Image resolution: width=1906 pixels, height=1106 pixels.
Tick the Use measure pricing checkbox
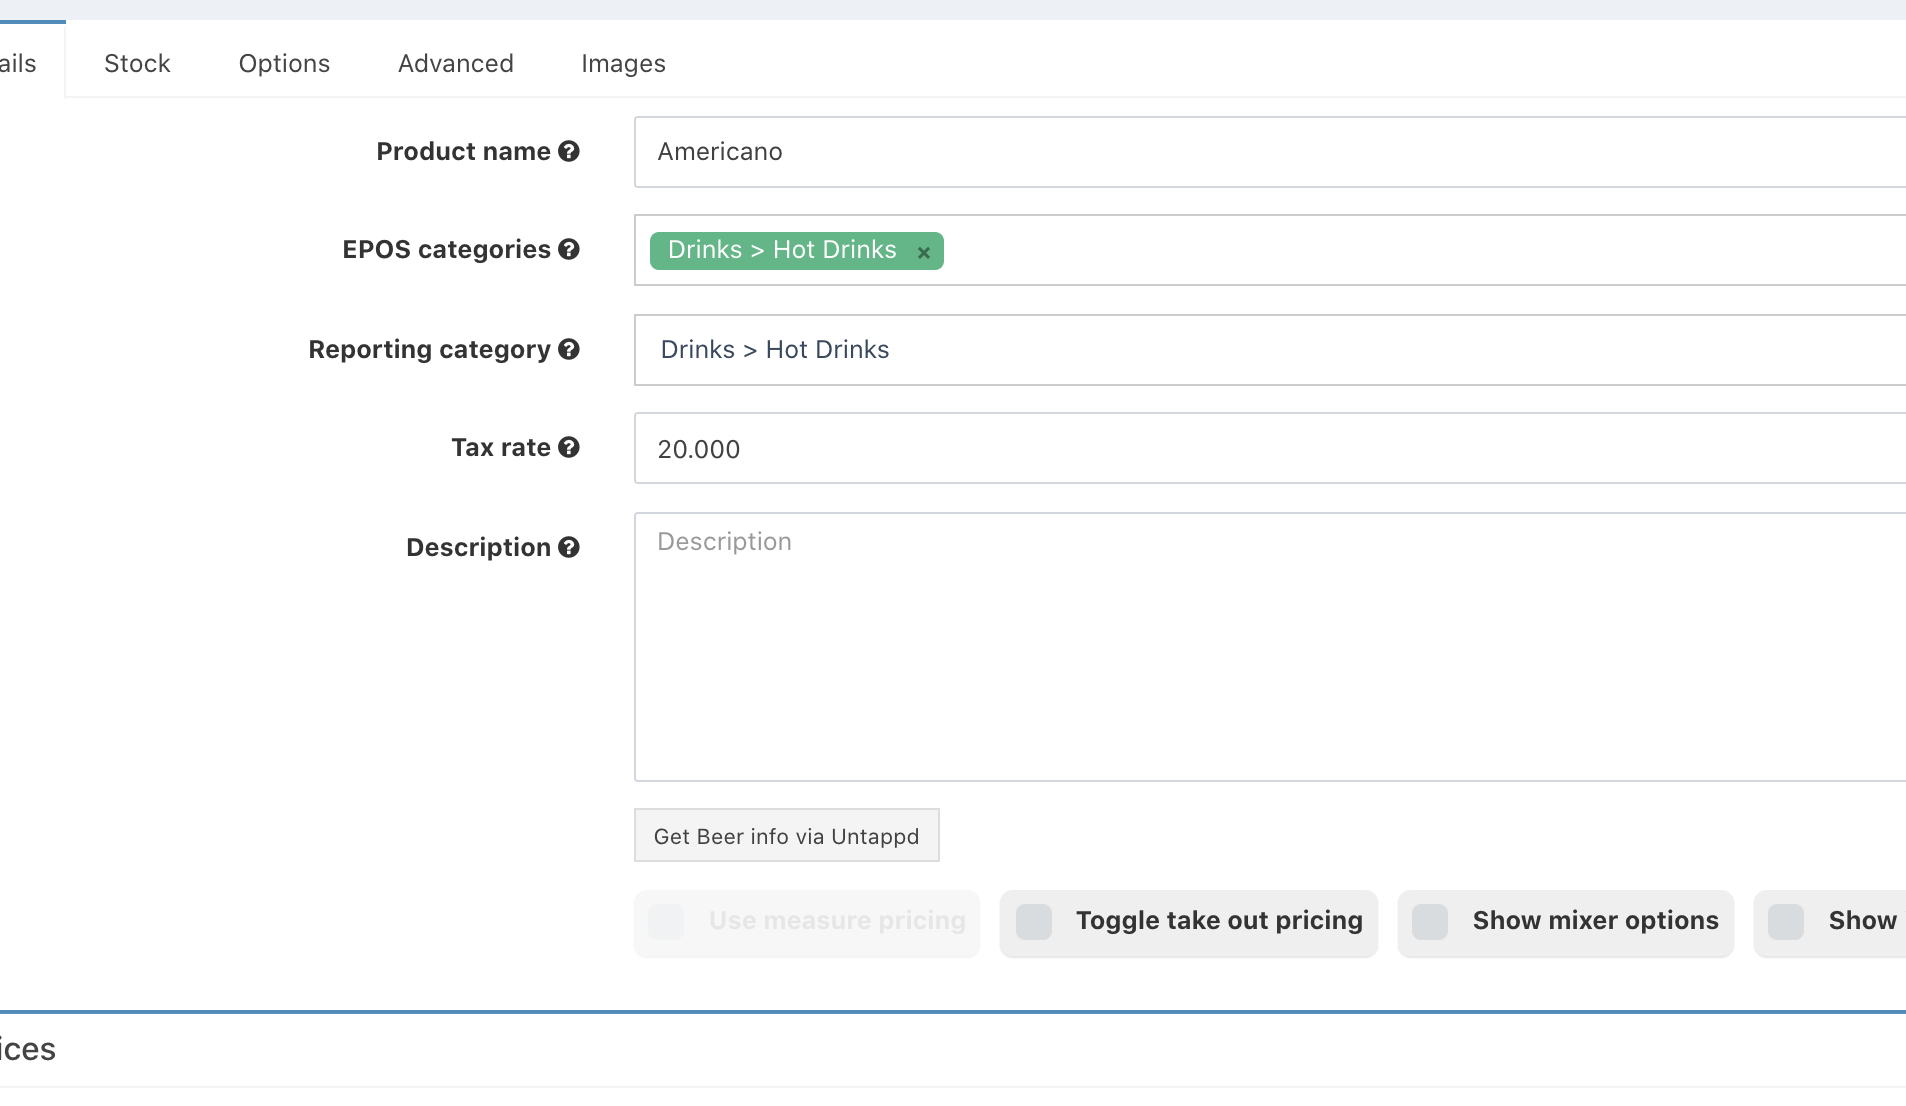click(666, 921)
